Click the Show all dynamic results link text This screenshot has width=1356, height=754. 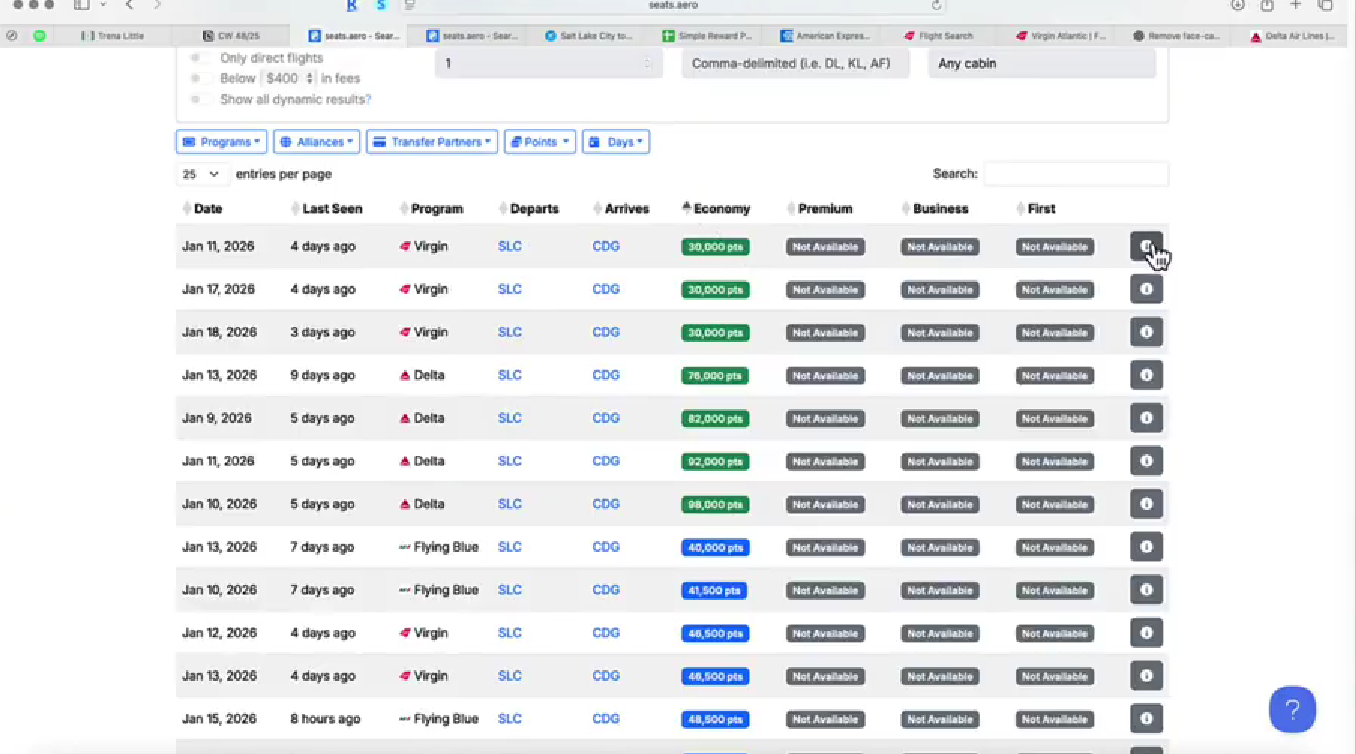click(x=295, y=99)
